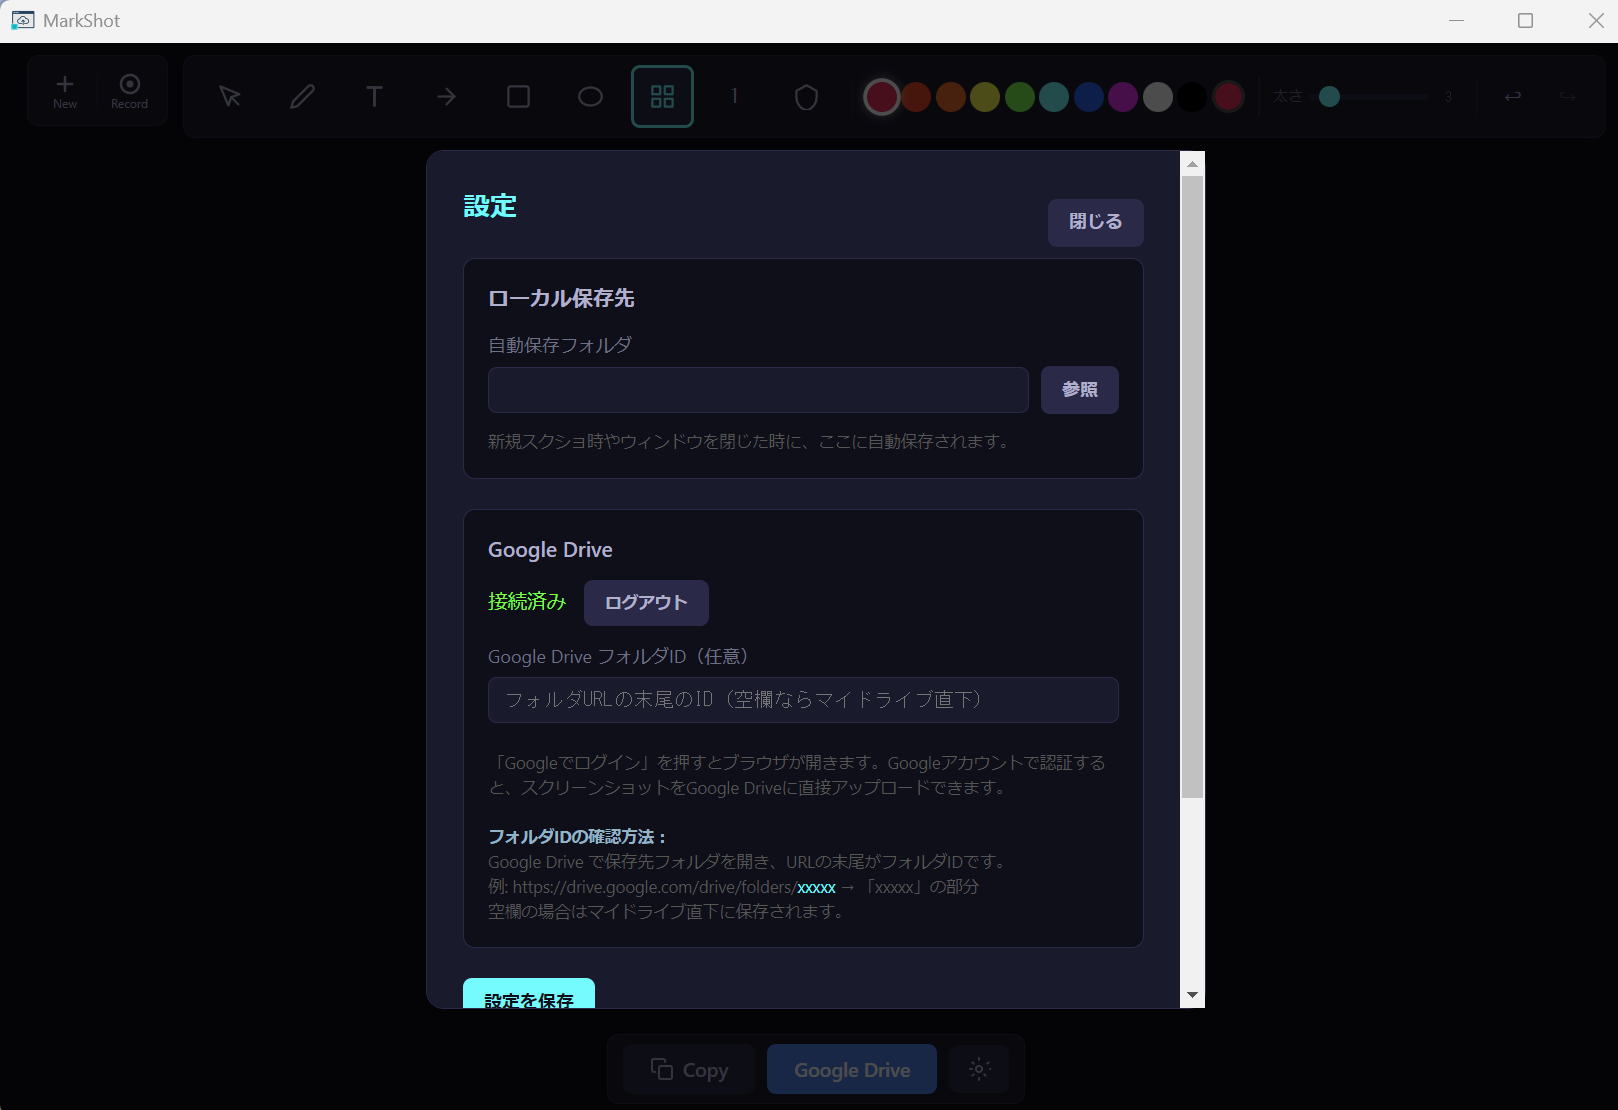The height and width of the screenshot is (1110, 1618).
Task: Toggle the theme with the sun icon
Action: coord(979,1068)
